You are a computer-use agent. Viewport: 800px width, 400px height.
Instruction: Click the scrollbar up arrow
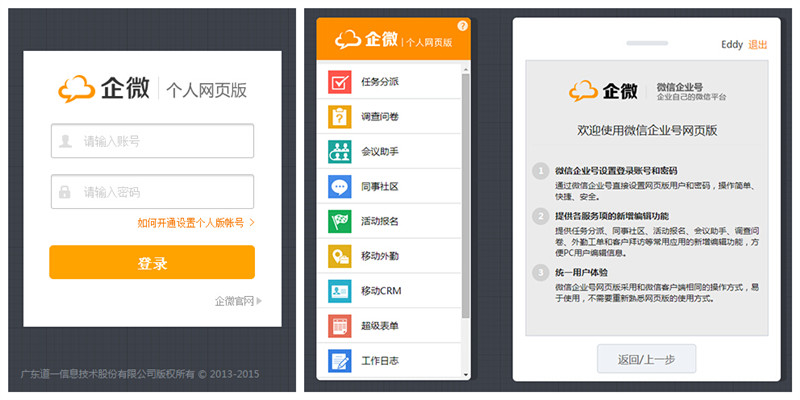465,69
